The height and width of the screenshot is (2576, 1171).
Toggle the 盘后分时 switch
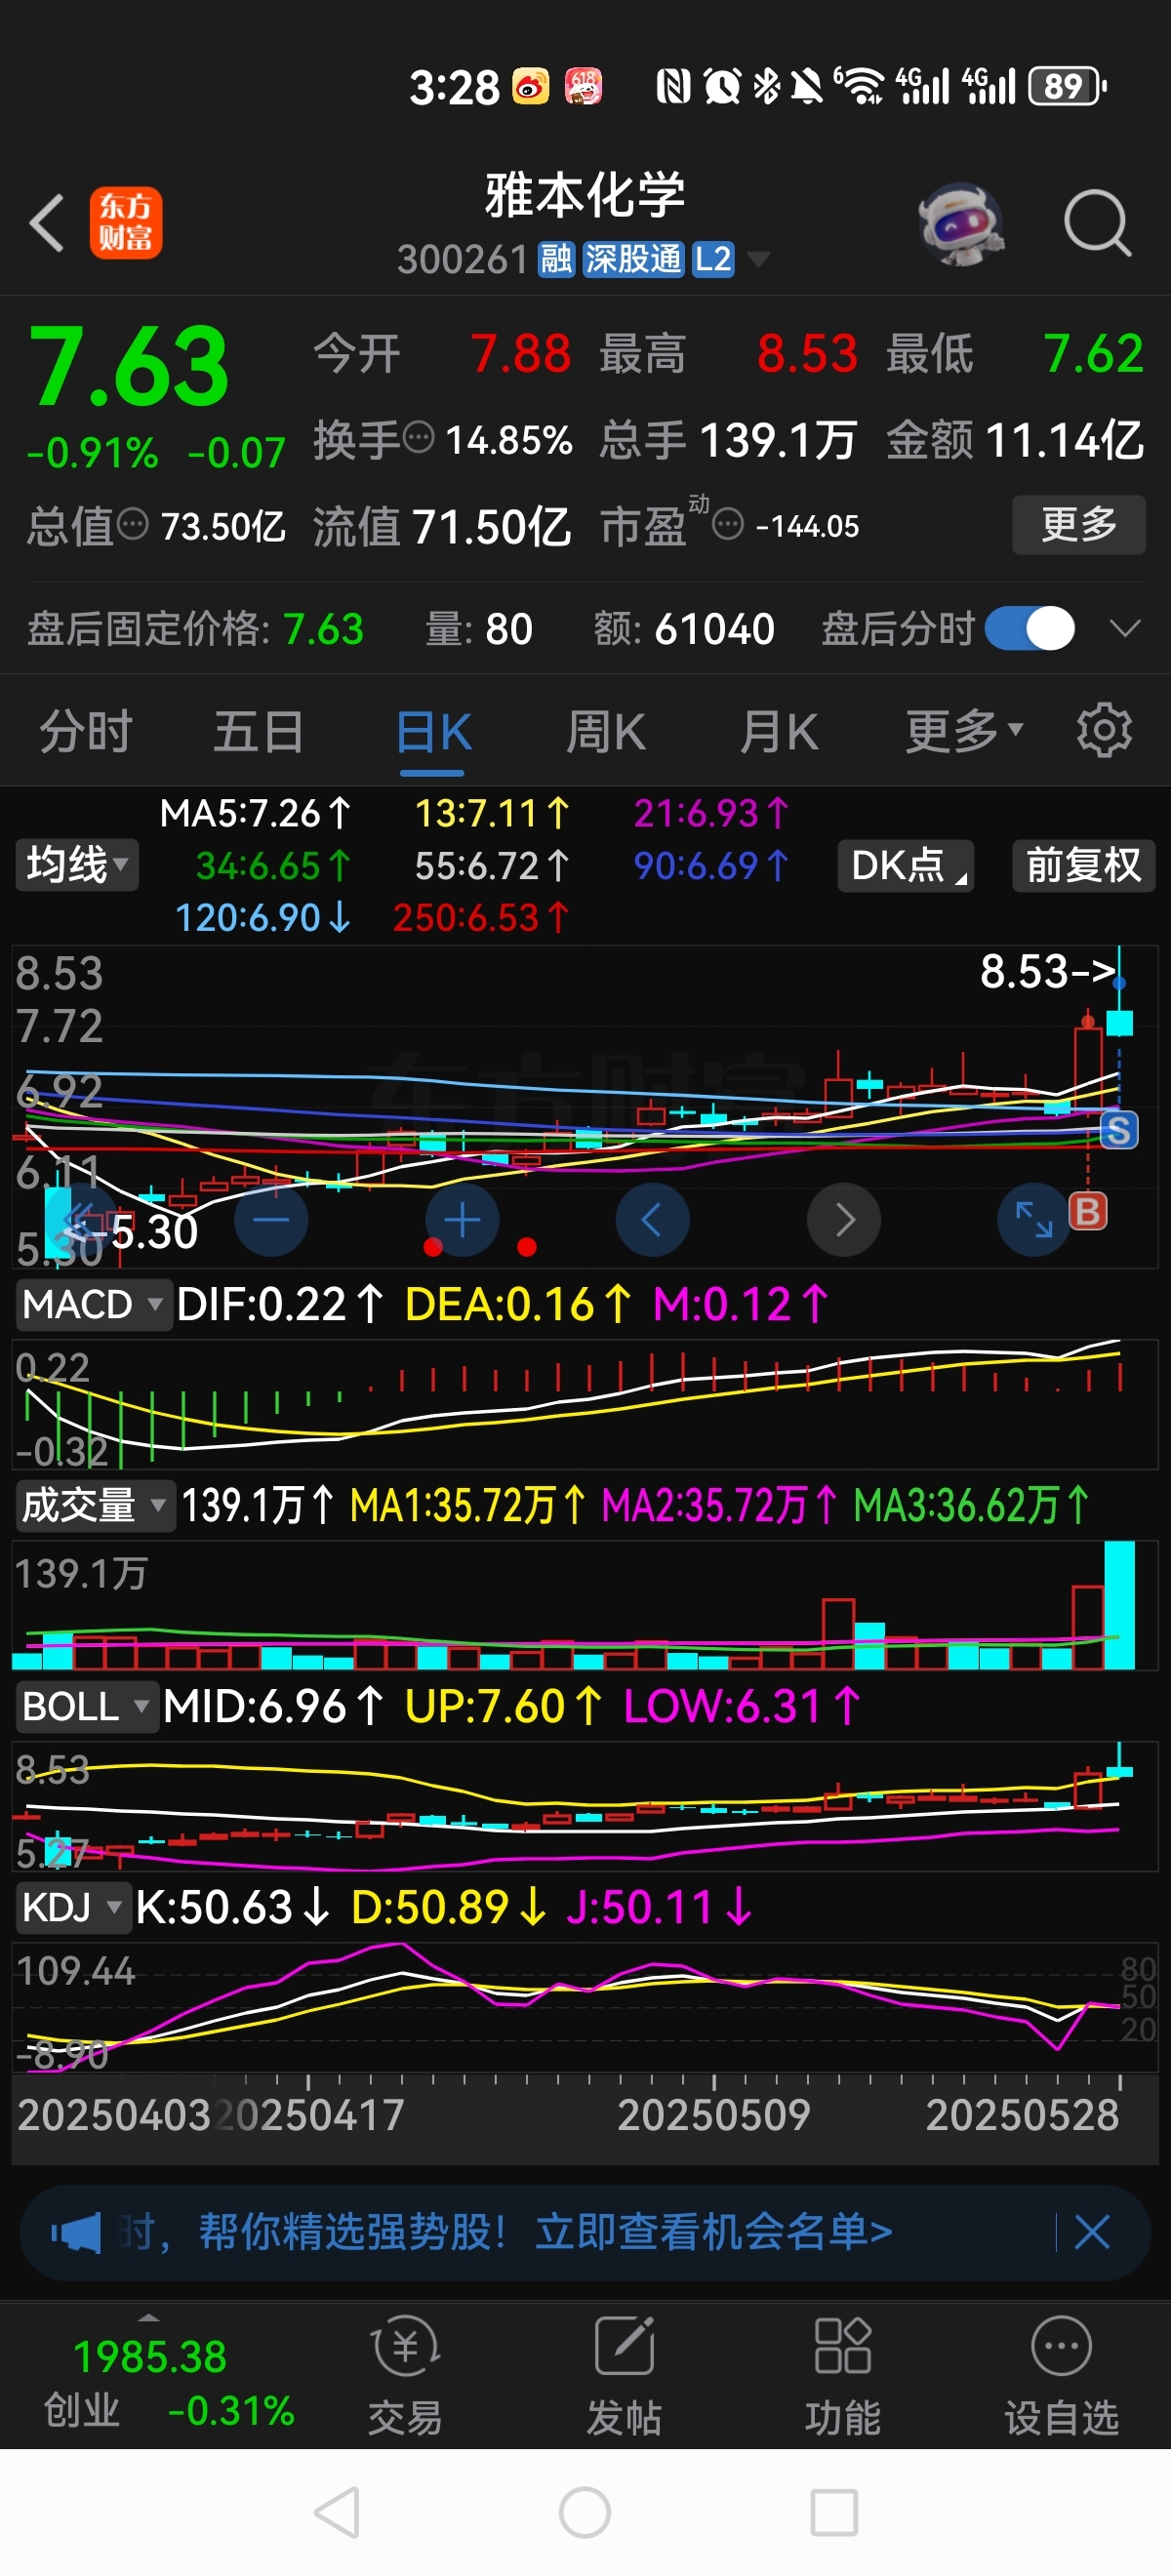coord(1030,629)
